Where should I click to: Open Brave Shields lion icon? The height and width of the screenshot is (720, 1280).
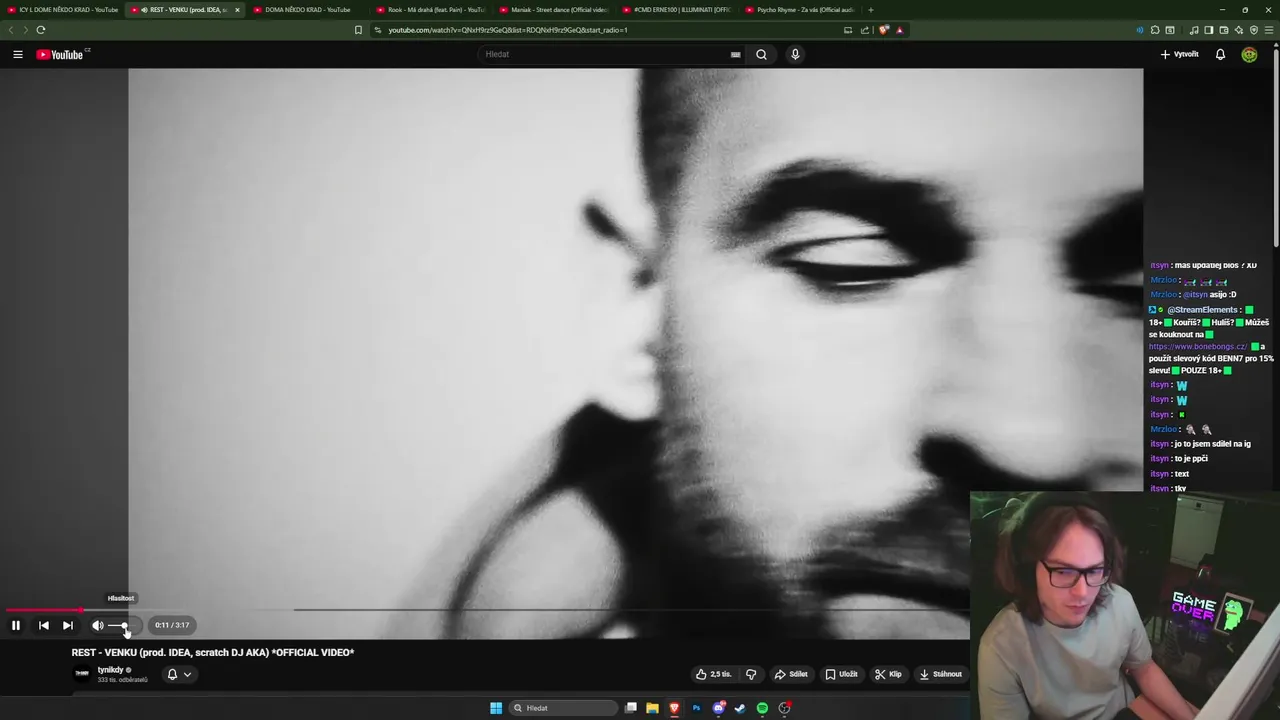pyautogui.click(x=884, y=30)
